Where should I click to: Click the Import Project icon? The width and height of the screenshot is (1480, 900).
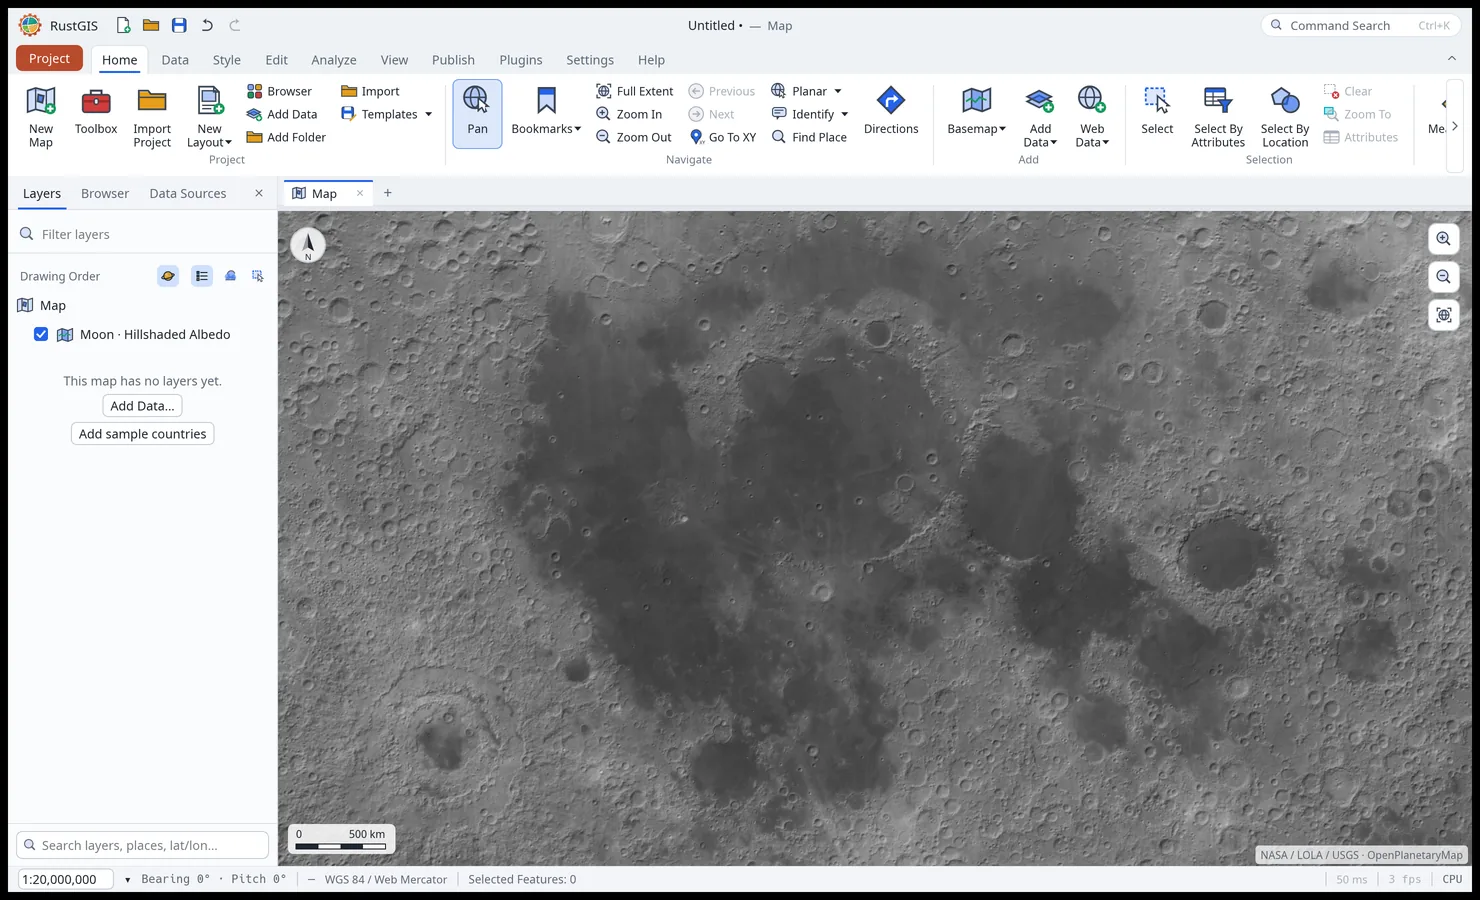[x=152, y=101]
